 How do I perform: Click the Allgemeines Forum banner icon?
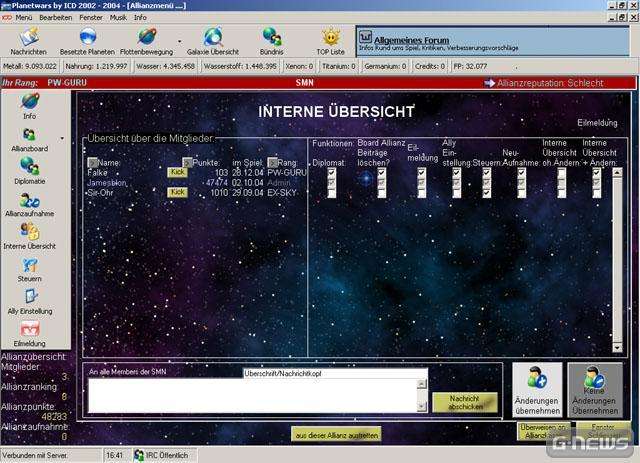(x=365, y=38)
